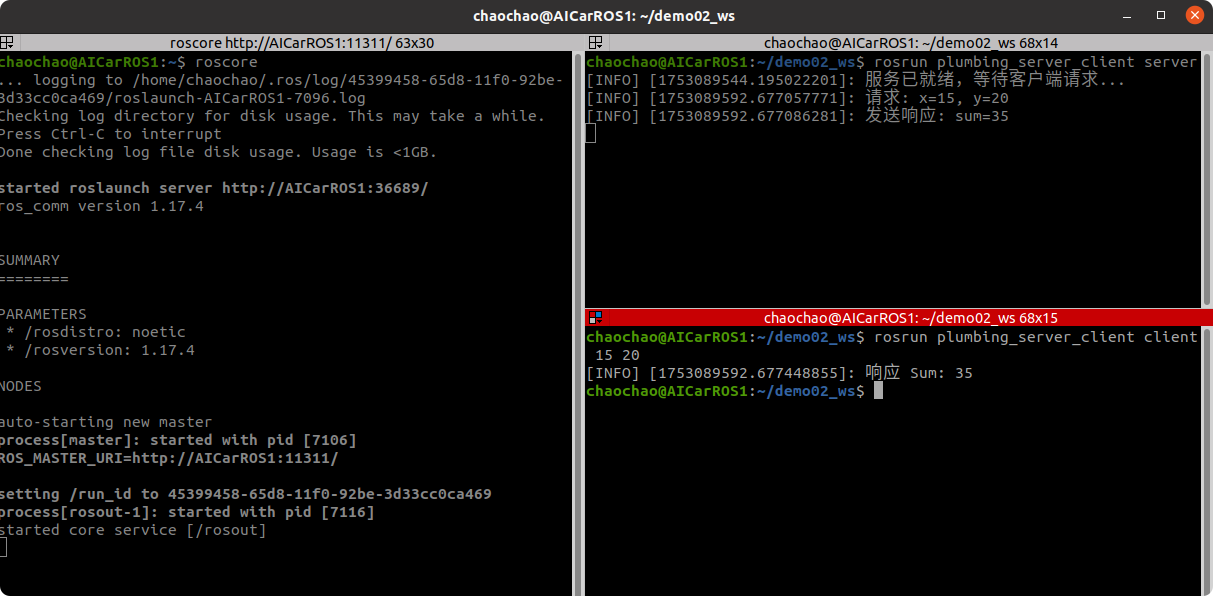The image size is (1213, 596).
Task: Click the 'process[master]: started with pid [7106]' line
Action: 177,440
